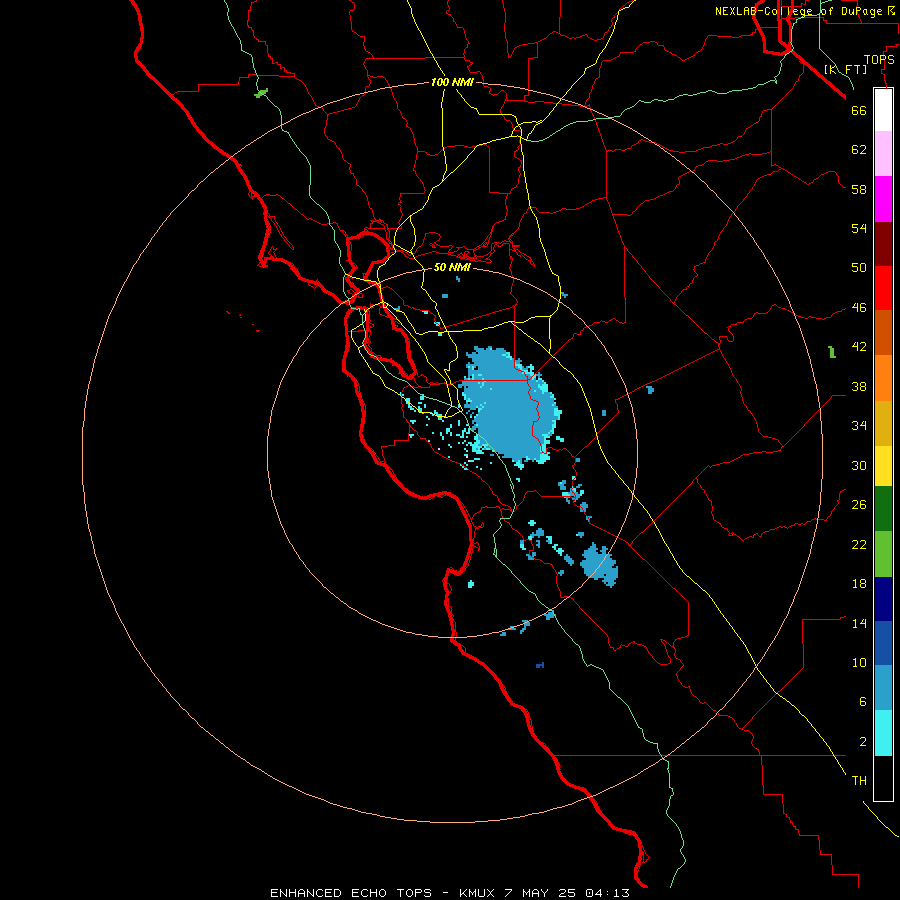The image size is (900, 900).
Task: Click the bright red 50 kft swatch
Action: click(x=883, y=288)
